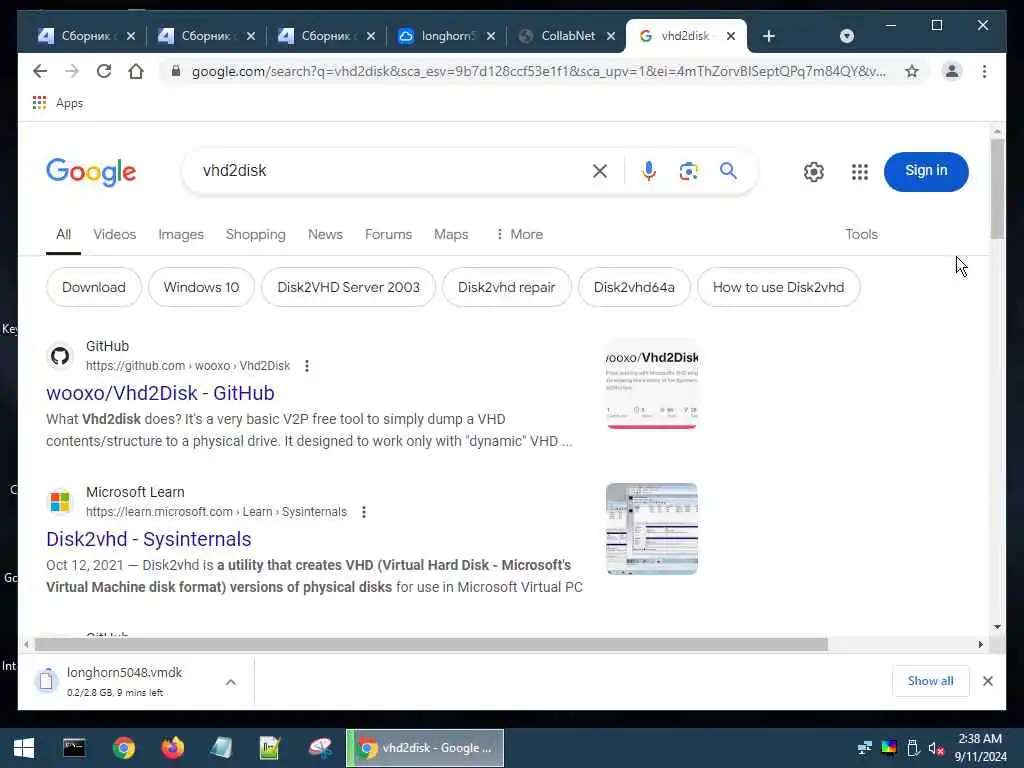Click the vertical page scrollbar thumb
Screen dimensions: 1024x768
[x=997, y=189]
